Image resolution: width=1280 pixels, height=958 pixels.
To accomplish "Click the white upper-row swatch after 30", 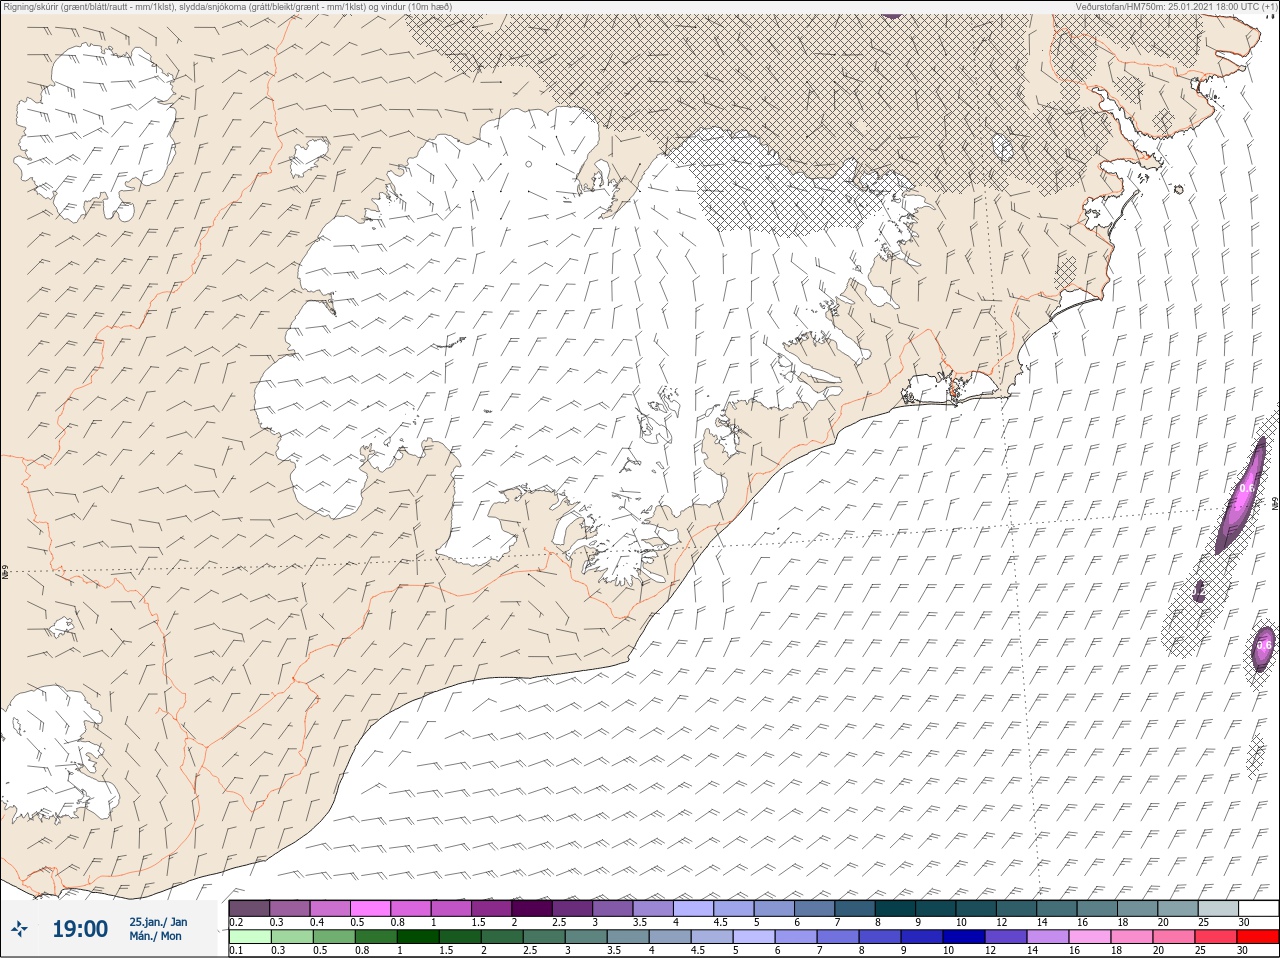I will click(x=1259, y=908).
